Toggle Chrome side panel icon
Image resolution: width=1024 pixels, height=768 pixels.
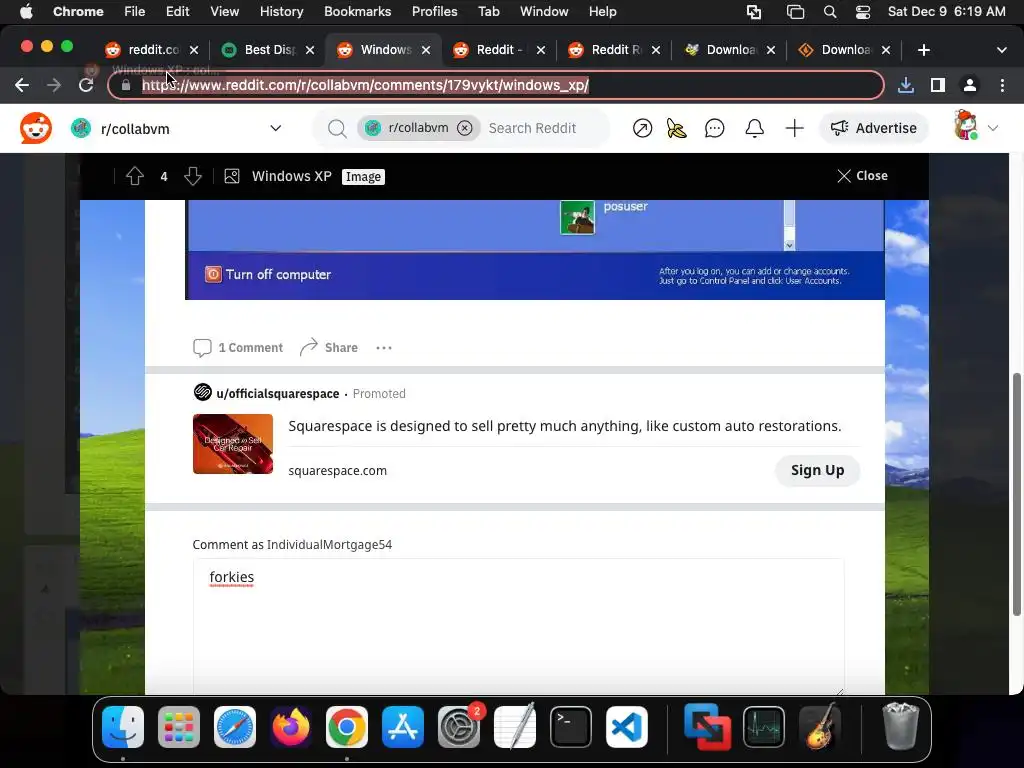click(938, 85)
